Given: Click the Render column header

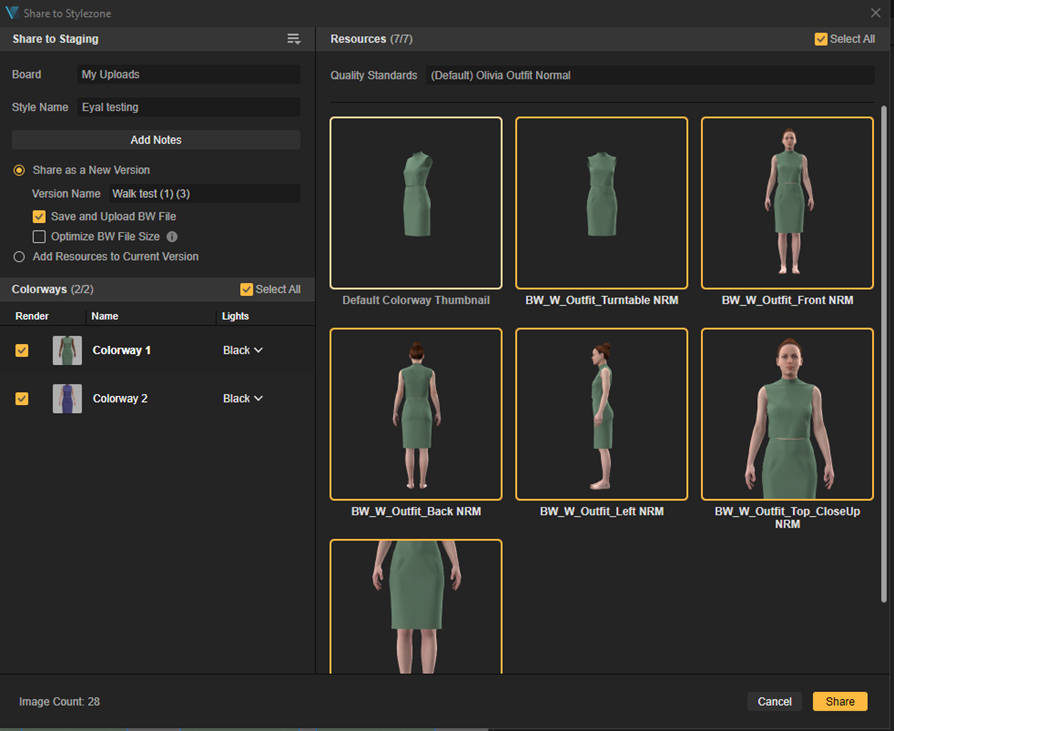Looking at the screenshot, I should 32,316.
